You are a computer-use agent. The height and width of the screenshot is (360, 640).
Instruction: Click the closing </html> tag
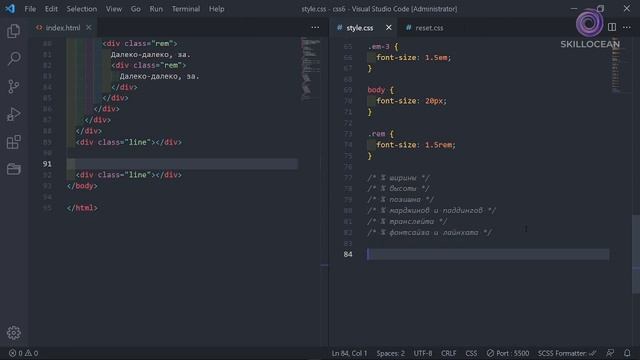click(82, 208)
